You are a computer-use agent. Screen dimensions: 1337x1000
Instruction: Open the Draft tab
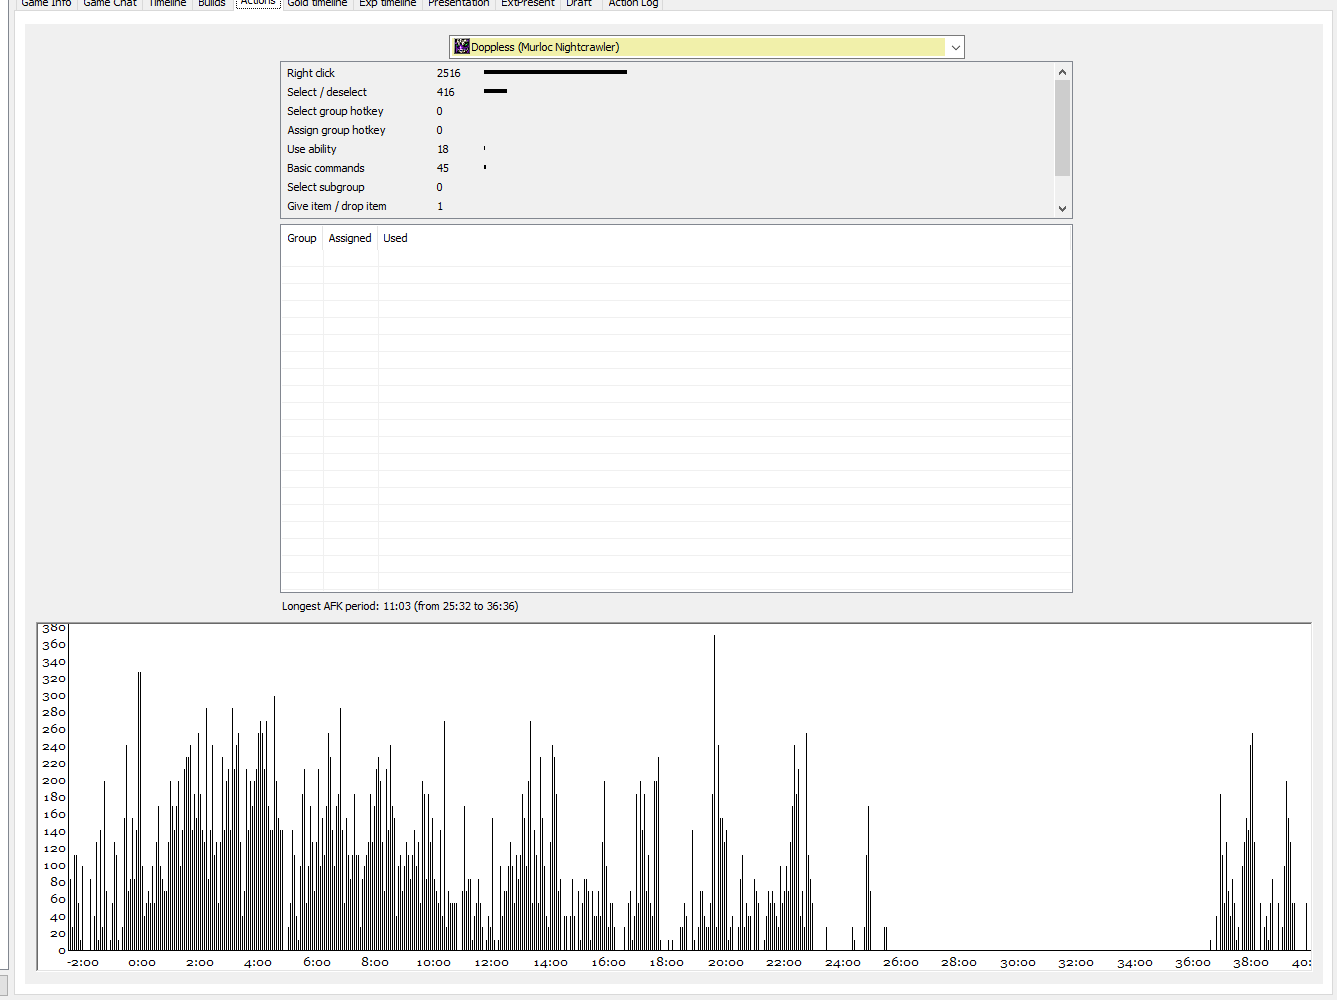[579, 3]
